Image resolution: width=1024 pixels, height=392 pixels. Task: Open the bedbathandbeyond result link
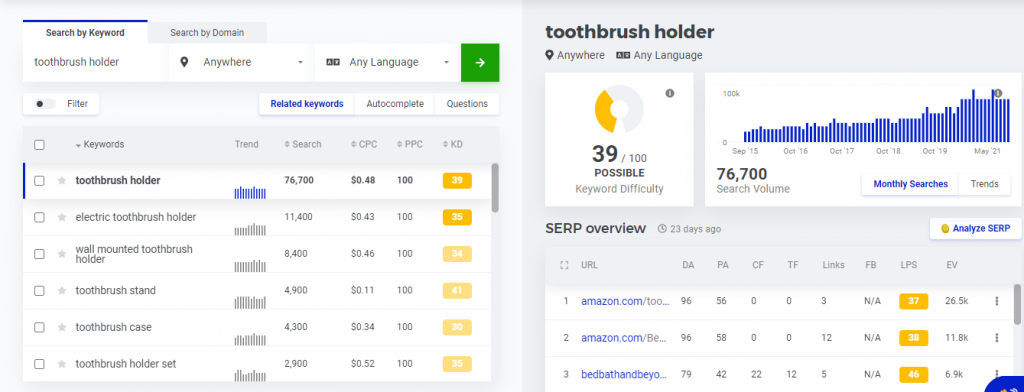(624, 374)
